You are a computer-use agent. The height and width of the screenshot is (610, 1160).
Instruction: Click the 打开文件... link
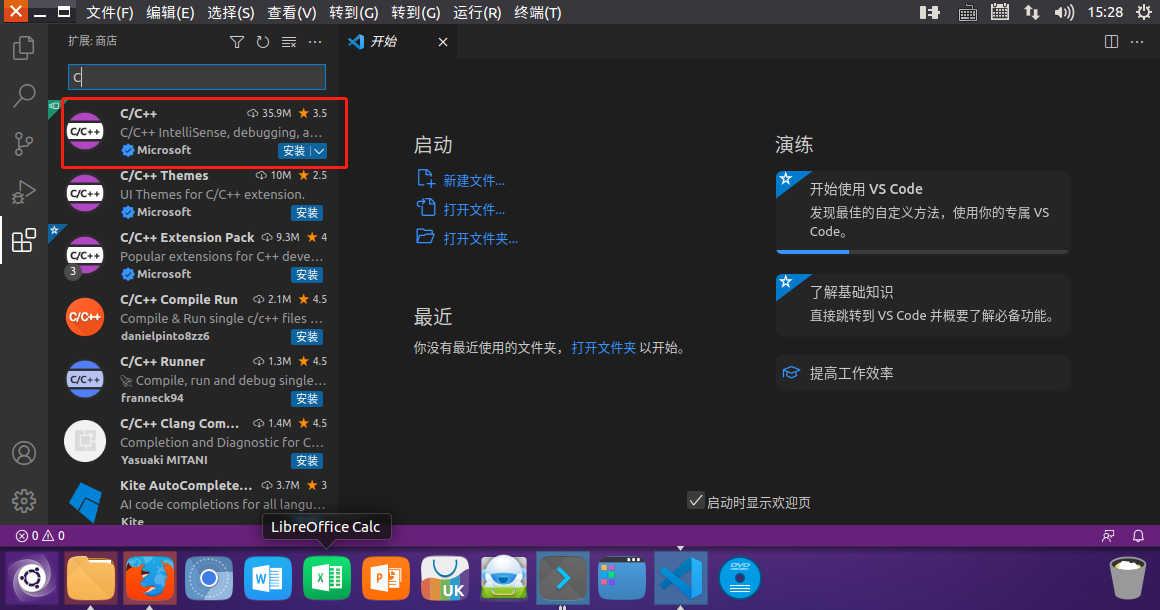473,210
